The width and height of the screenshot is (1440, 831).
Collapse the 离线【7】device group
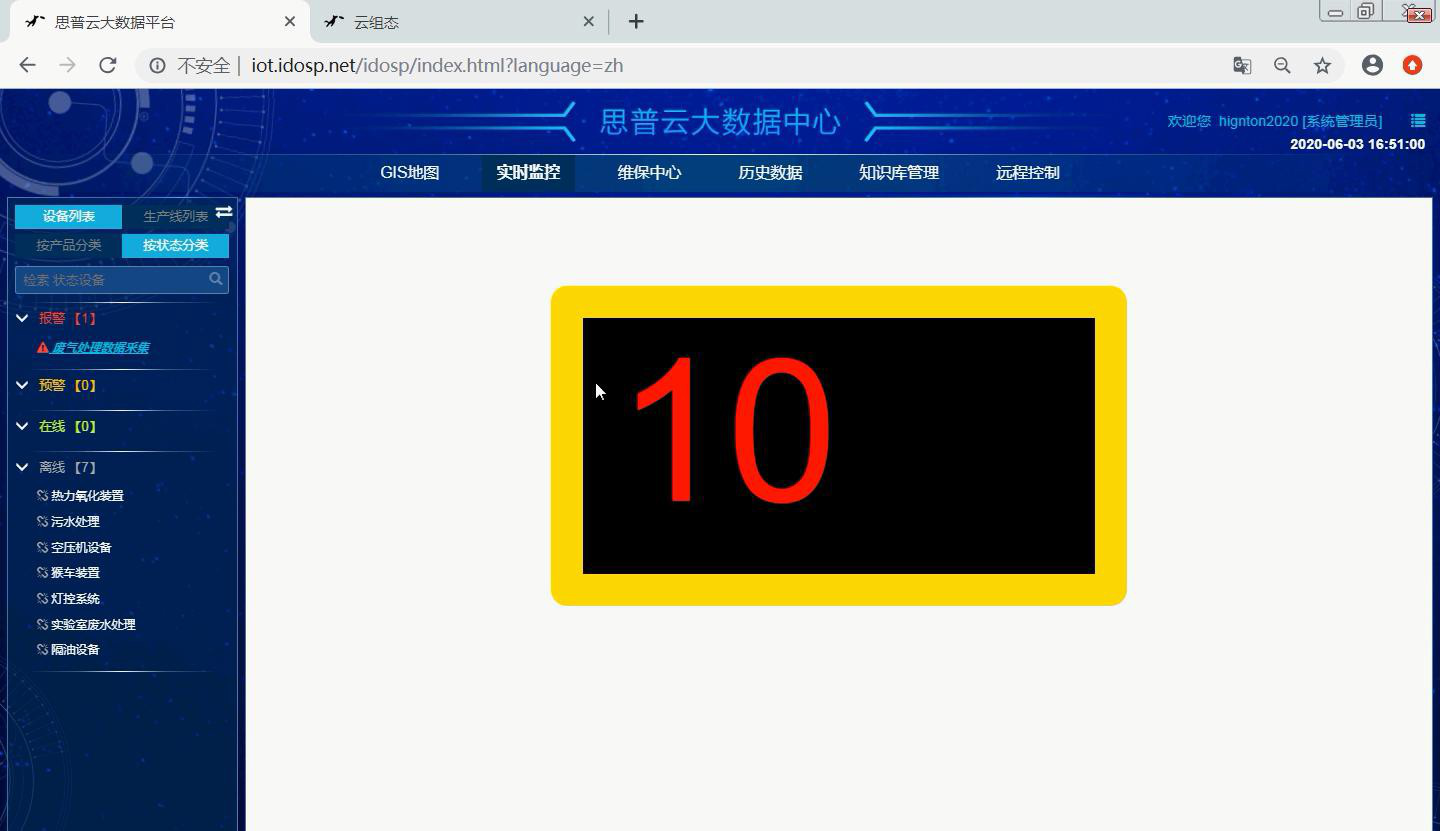(x=22, y=467)
